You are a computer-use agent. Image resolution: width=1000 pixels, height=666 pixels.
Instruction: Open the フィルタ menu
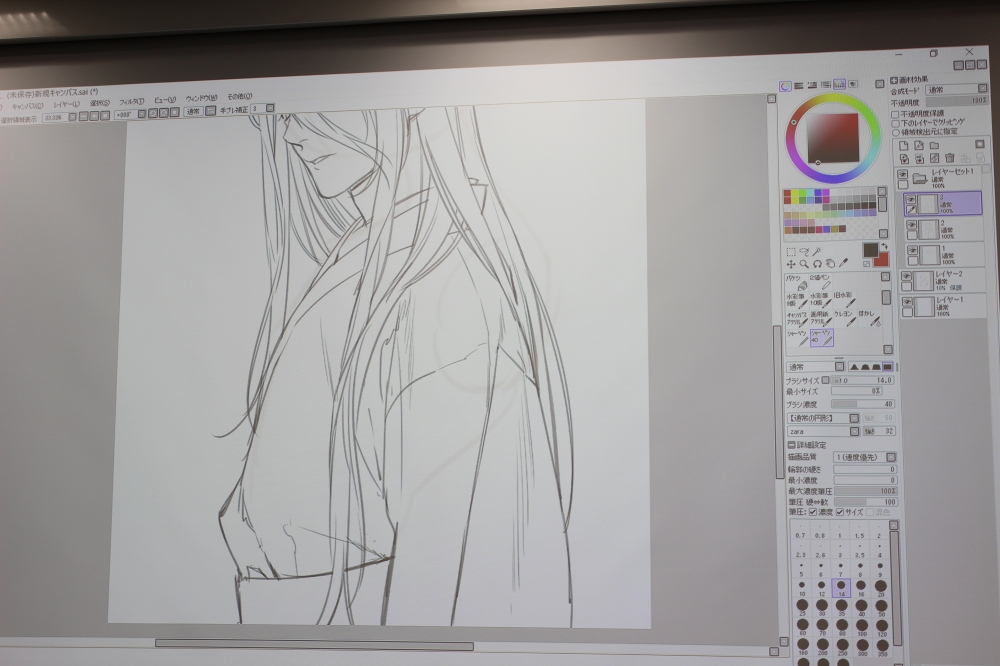[131, 101]
